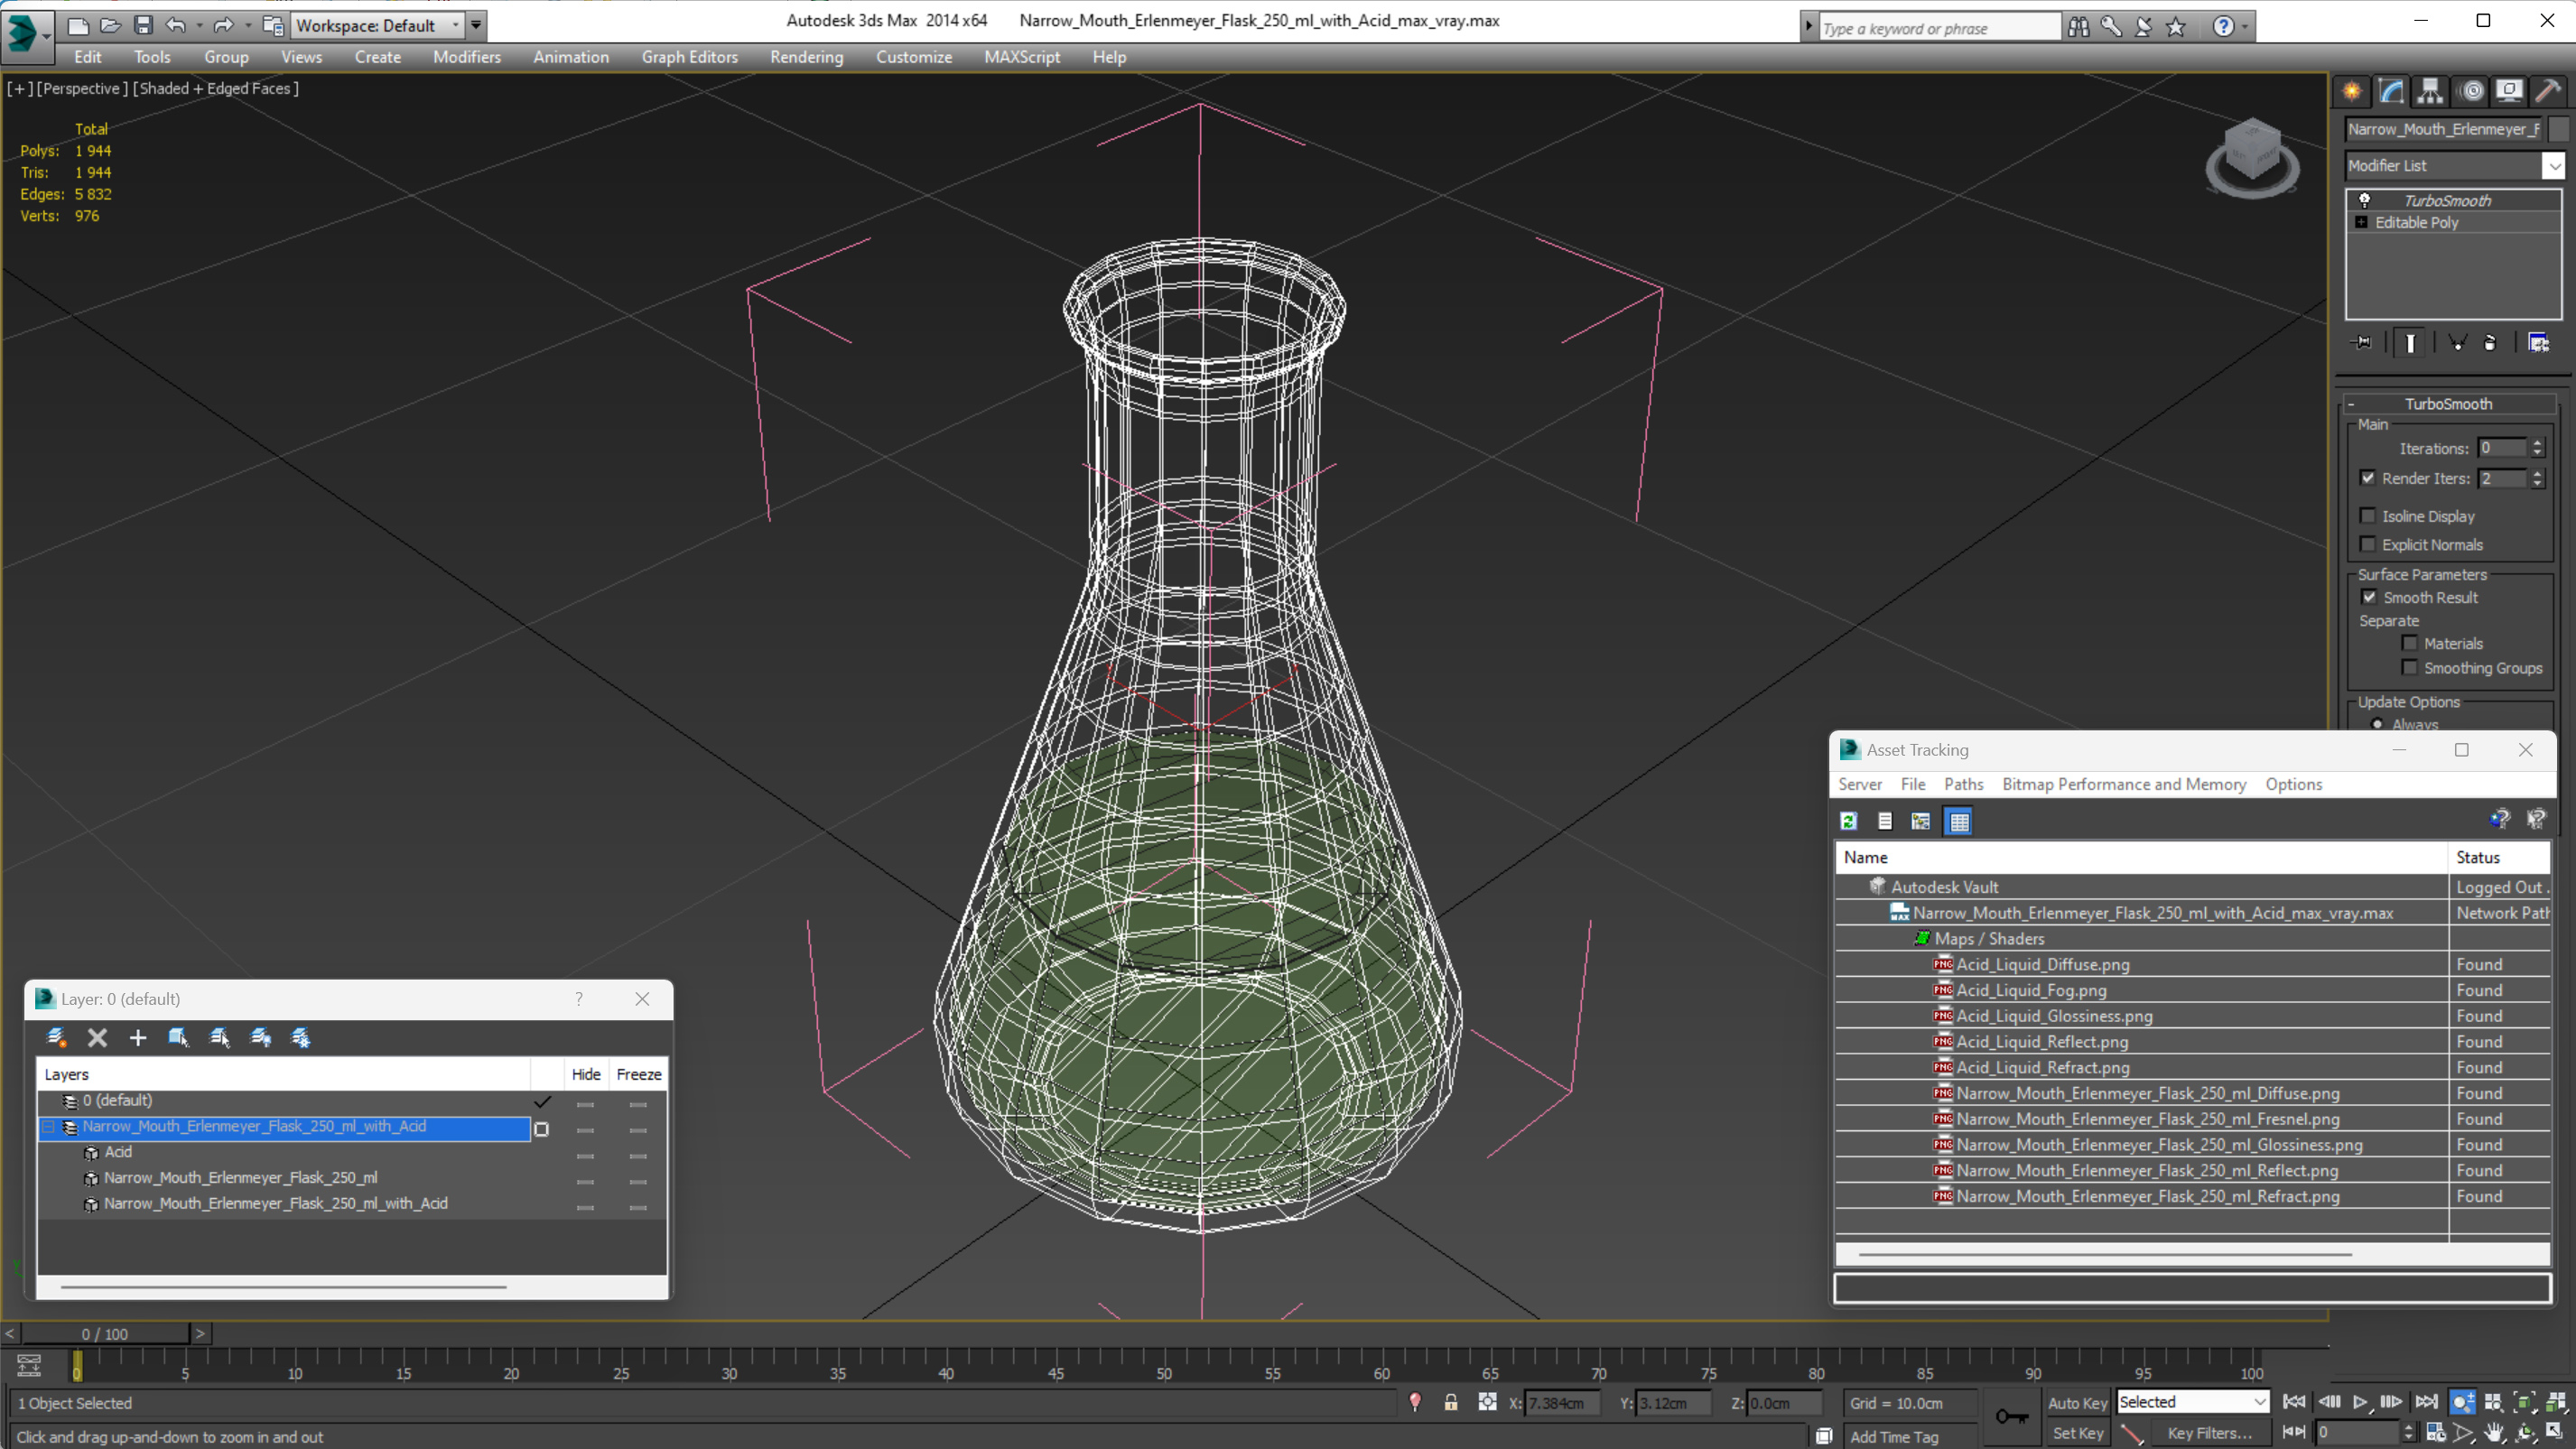Viewport: 2576px width, 1449px height.
Task: Open Paths menu in Asset Tracking
Action: coord(1963,784)
